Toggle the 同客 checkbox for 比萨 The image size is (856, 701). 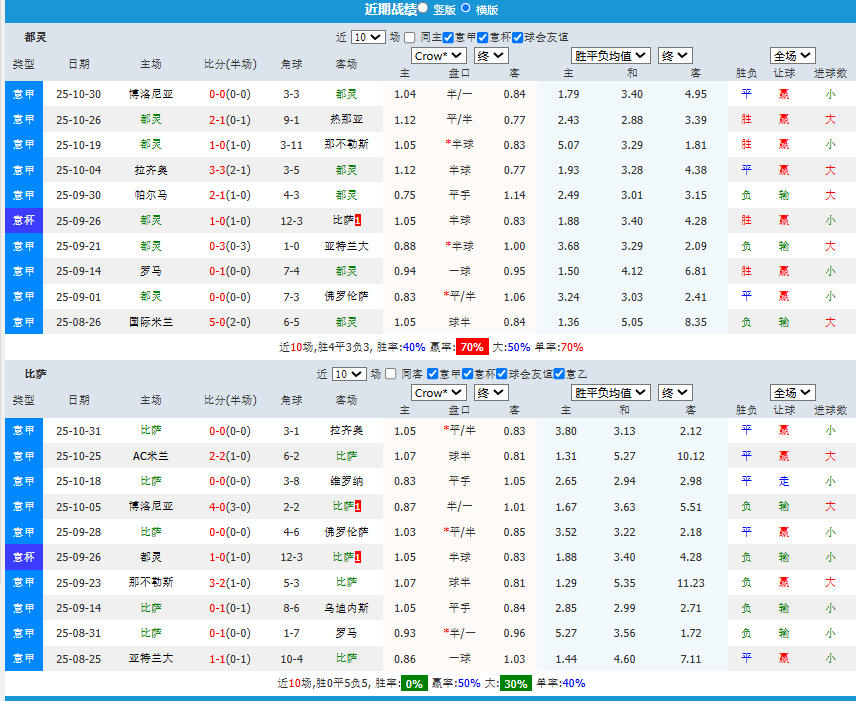click(391, 374)
